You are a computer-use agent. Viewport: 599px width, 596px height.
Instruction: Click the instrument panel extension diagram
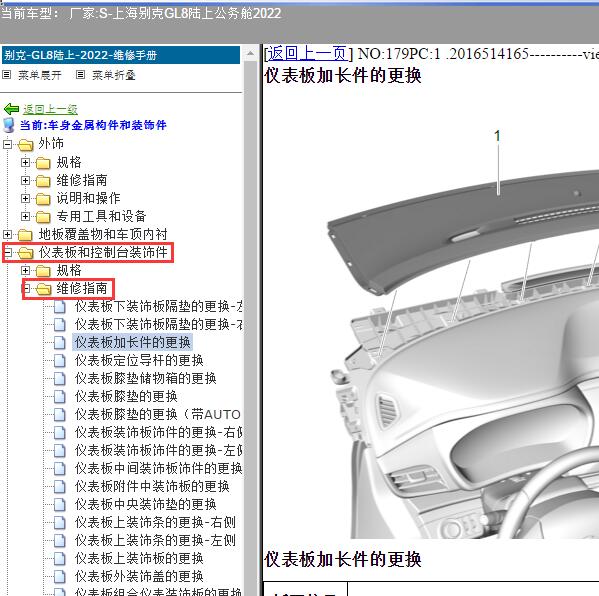(x=464, y=334)
